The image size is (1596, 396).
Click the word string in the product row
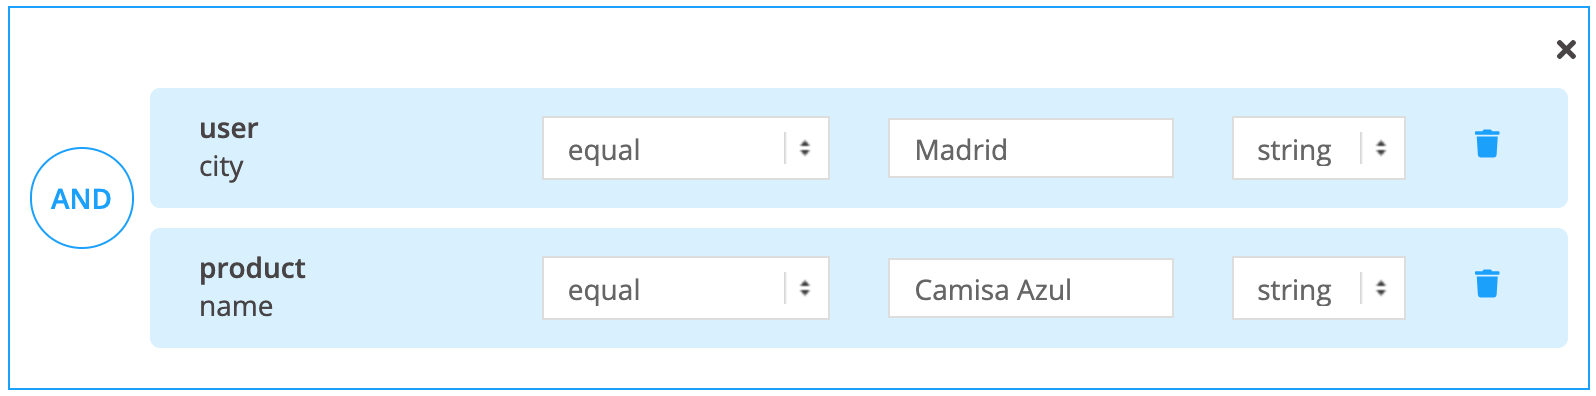[x=1294, y=291]
